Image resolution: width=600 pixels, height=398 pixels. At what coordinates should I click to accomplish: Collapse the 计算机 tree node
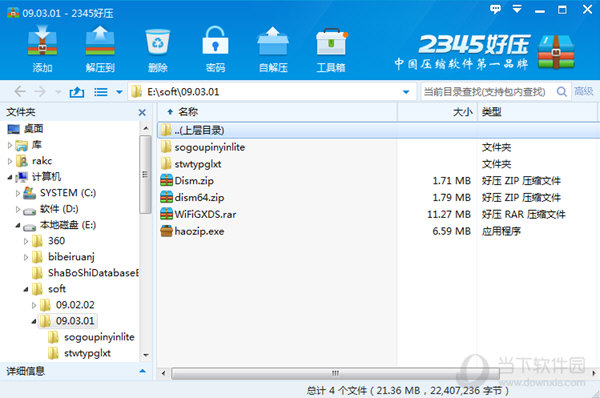point(10,177)
